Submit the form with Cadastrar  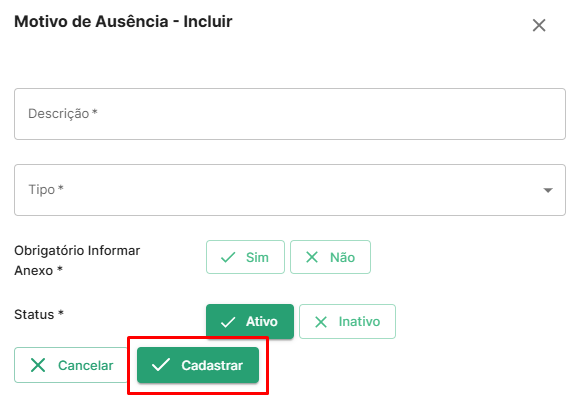pyautogui.click(x=198, y=365)
